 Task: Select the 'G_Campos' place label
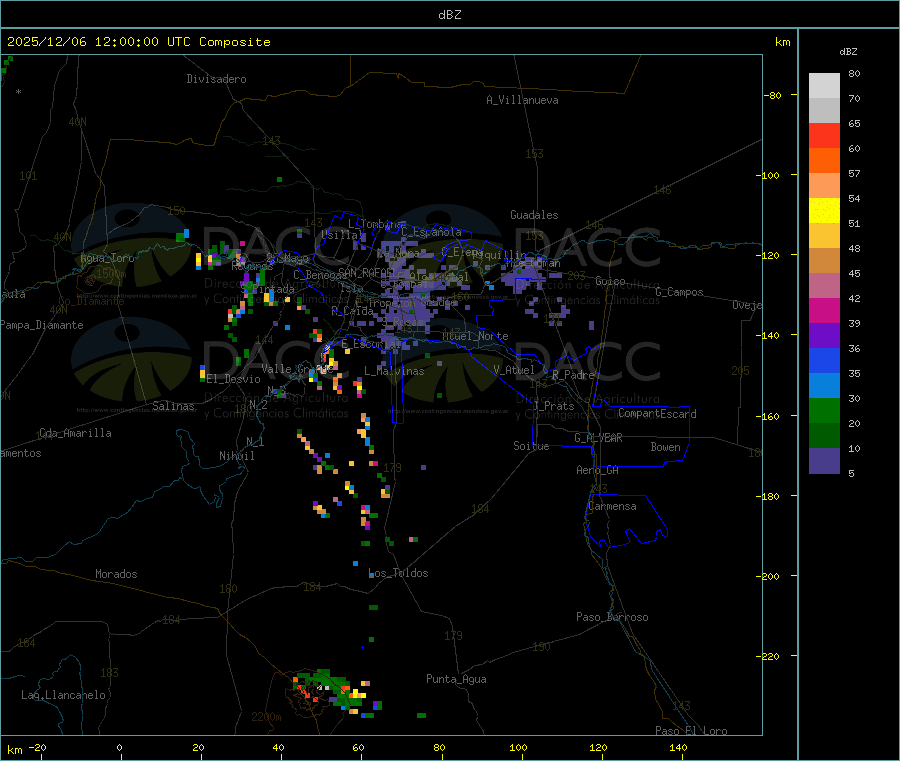[x=680, y=292]
